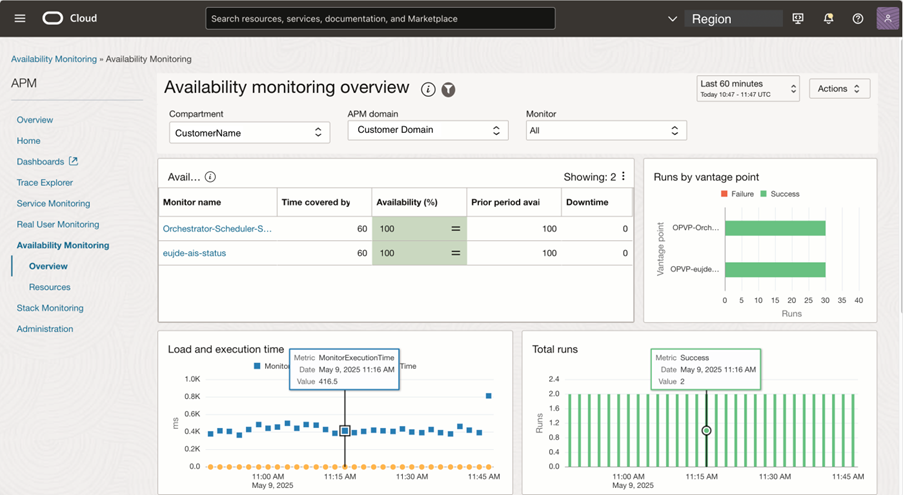This screenshot has width=903, height=495.
Task: Click the search resources and services field
Action: (380, 18)
